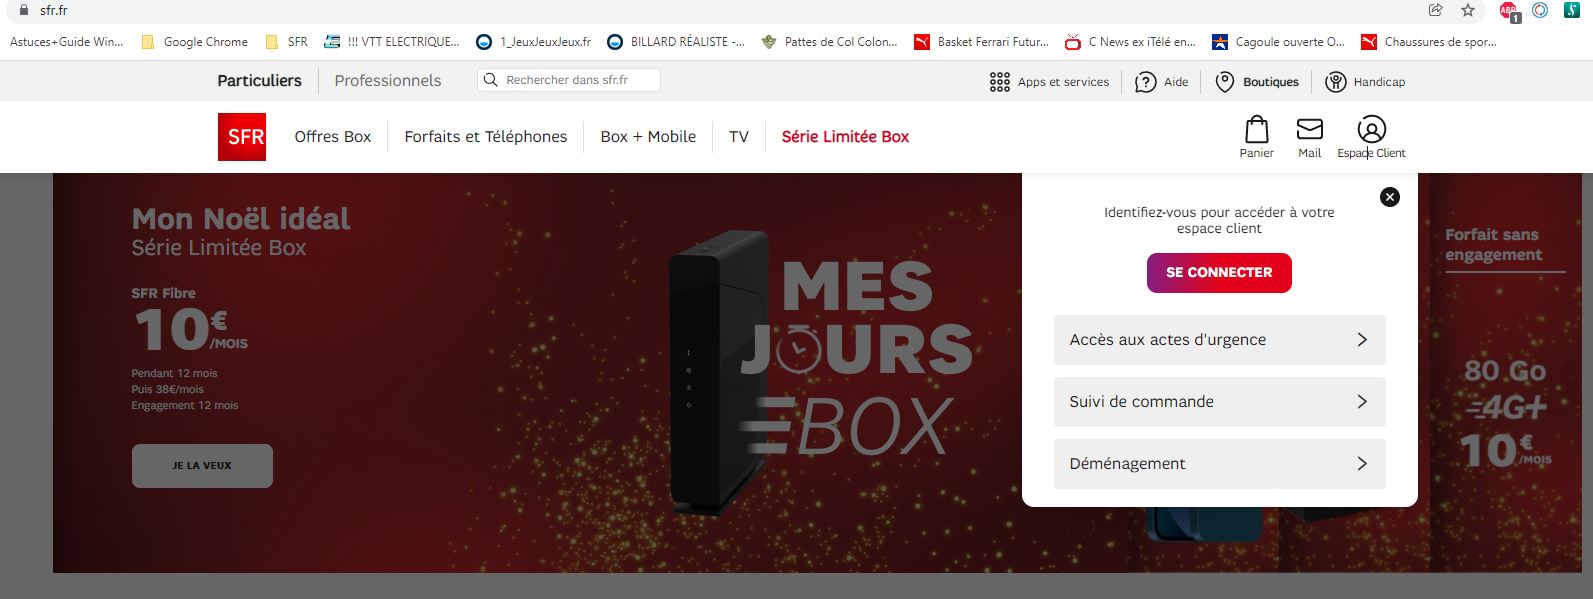This screenshot has height=599, width=1593.
Task: Open Série Limitée Box link
Action: (845, 137)
